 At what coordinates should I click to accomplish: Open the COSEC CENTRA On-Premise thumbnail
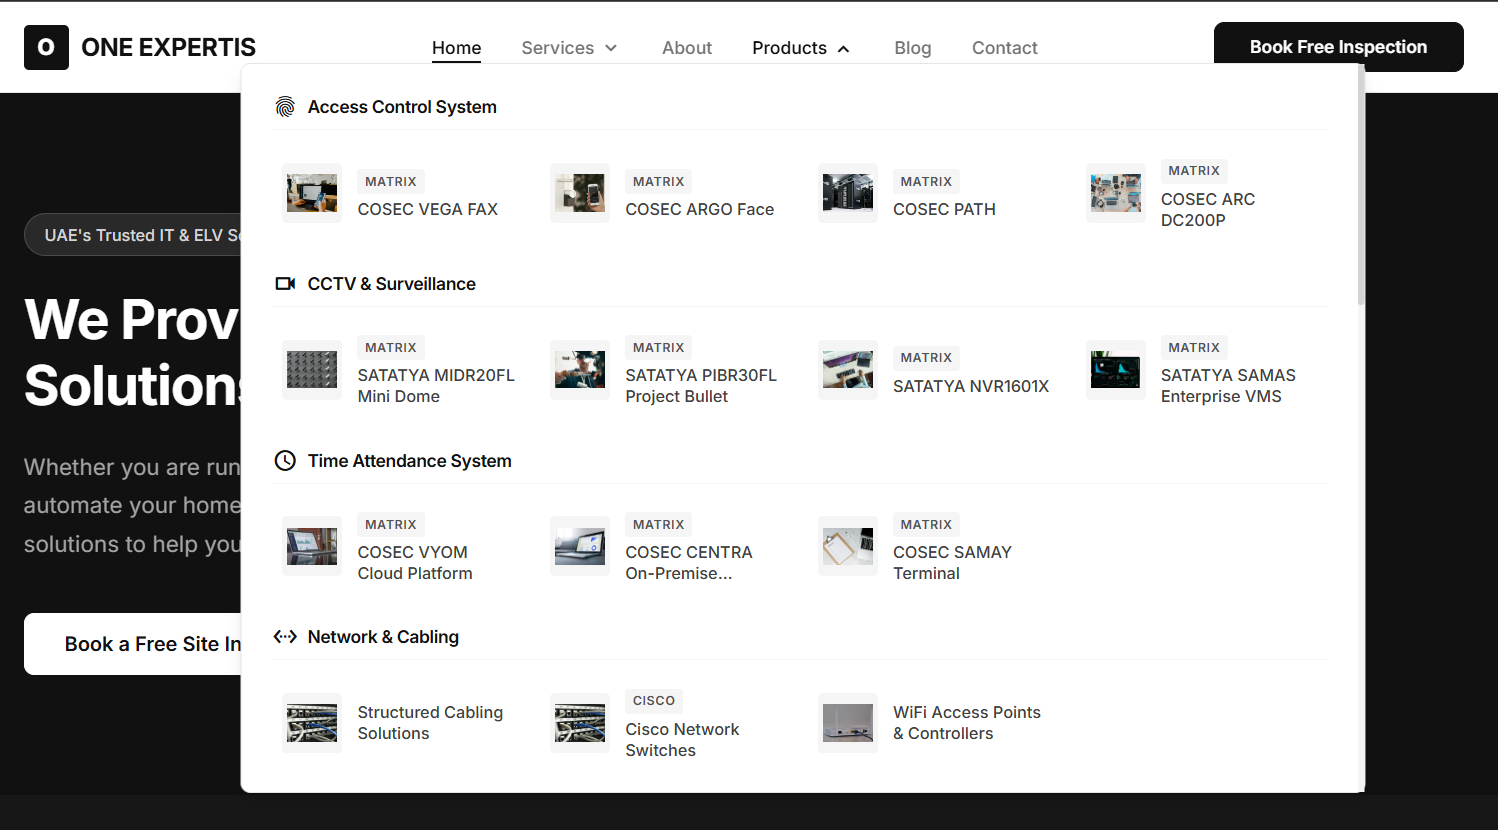[580, 546]
